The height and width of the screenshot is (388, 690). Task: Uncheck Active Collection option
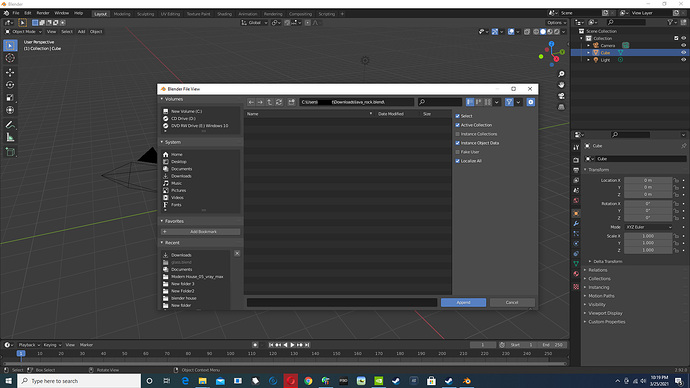[x=458, y=125]
